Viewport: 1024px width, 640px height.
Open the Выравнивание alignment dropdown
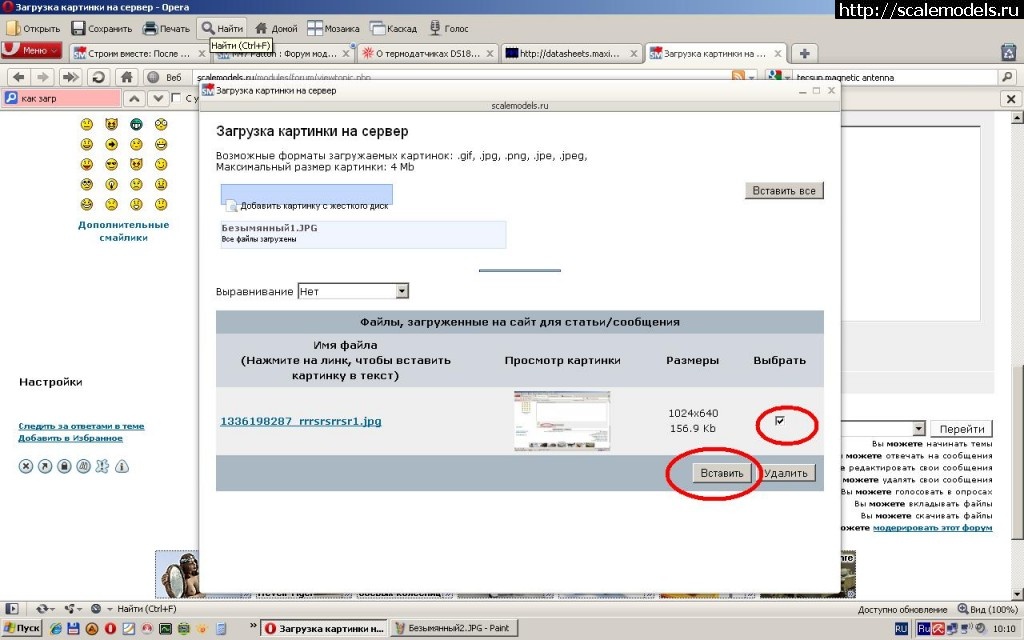[x=402, y=291]
